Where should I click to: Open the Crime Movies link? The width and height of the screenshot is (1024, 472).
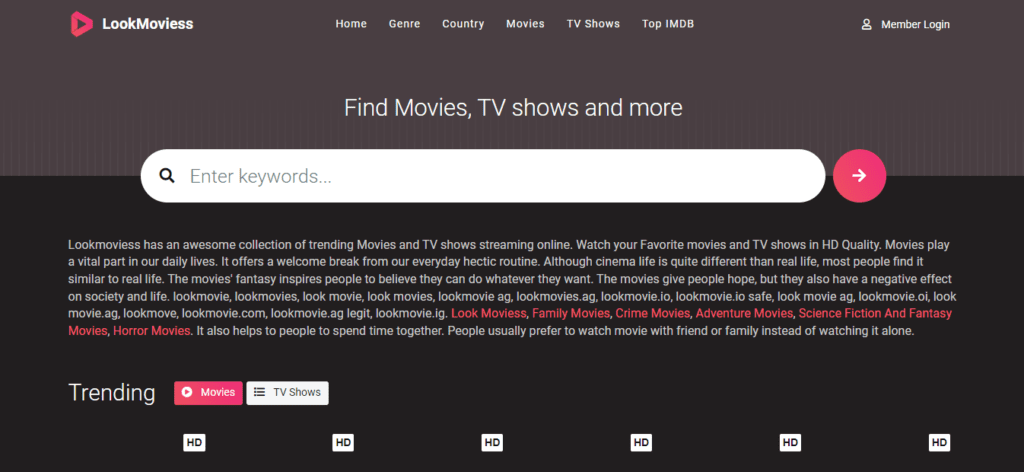pyautogui.click(x=652, y=313)
